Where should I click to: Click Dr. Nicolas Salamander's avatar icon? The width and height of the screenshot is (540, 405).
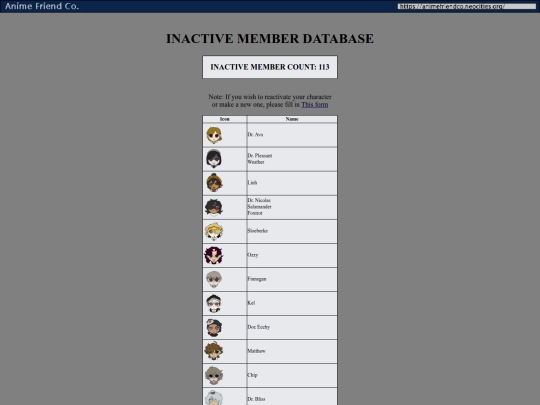214,207
